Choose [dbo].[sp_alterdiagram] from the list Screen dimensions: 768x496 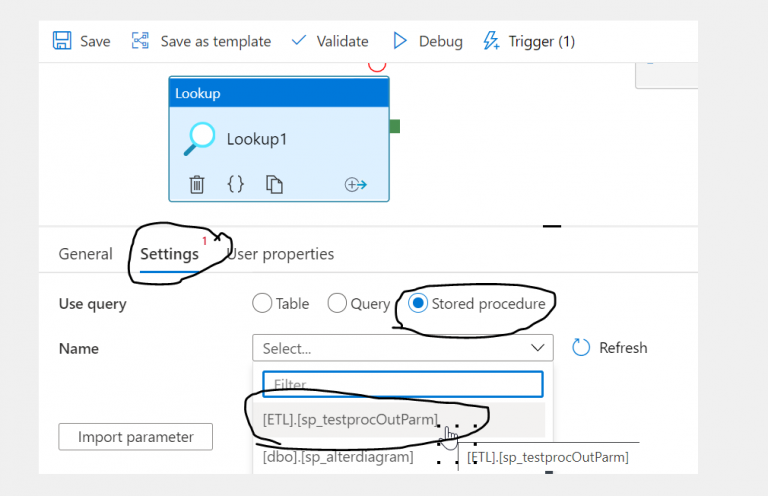coord(337,457)
